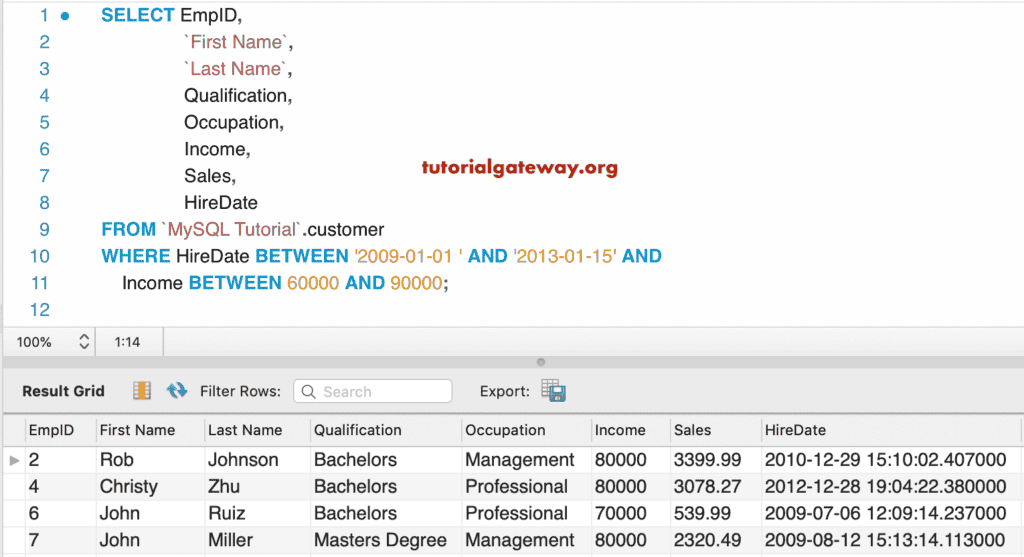The width and height of the screenshot is (1024, 557).
Task: Click the Qualification column header
Action: pos(357,430)
